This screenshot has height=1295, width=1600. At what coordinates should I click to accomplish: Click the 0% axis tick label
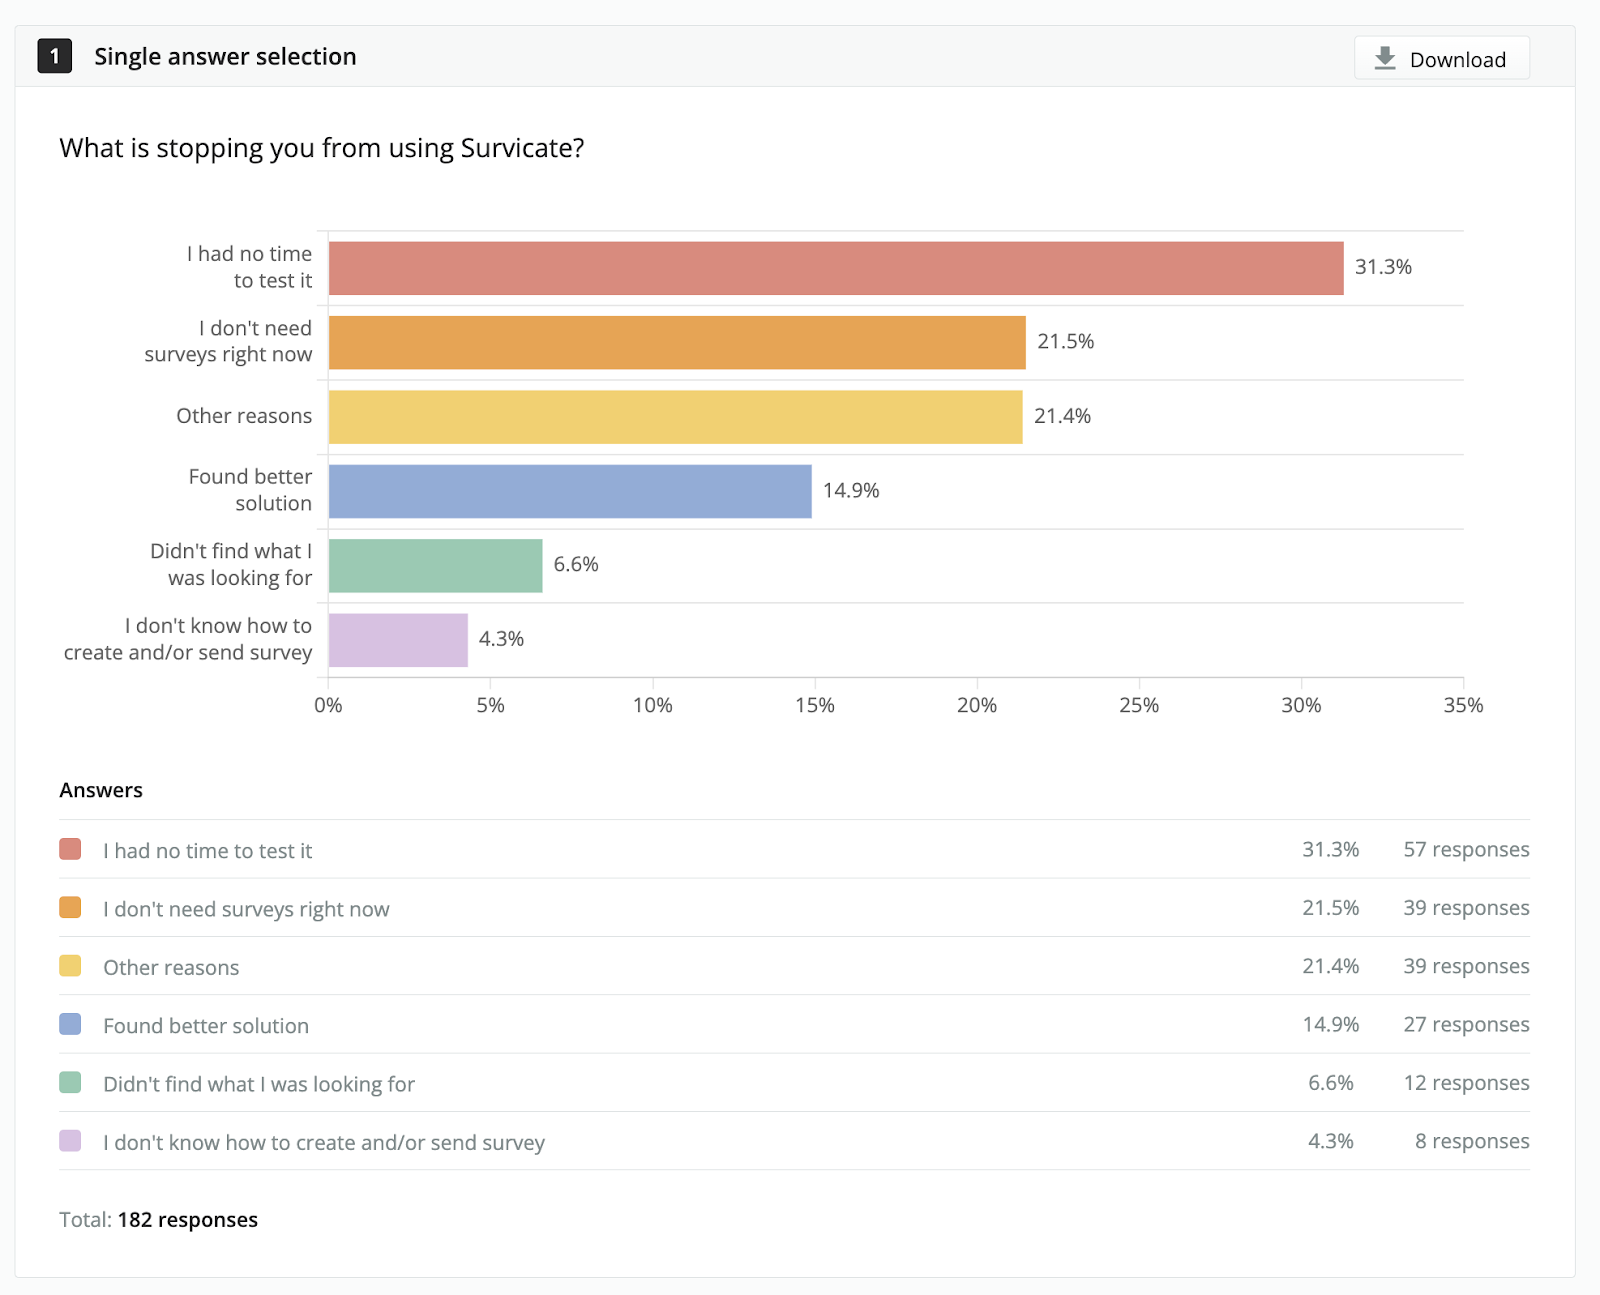pyautogui.click(x=328, y=705)
